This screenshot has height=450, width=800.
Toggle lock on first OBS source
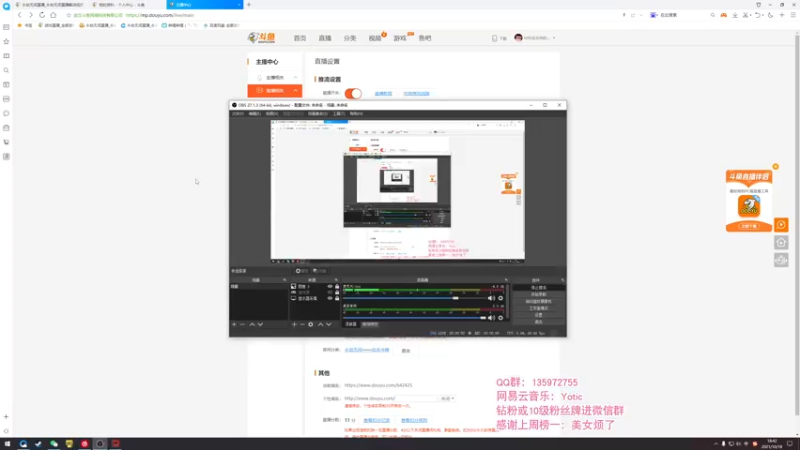pyautogui.click(x=337, y=287)
